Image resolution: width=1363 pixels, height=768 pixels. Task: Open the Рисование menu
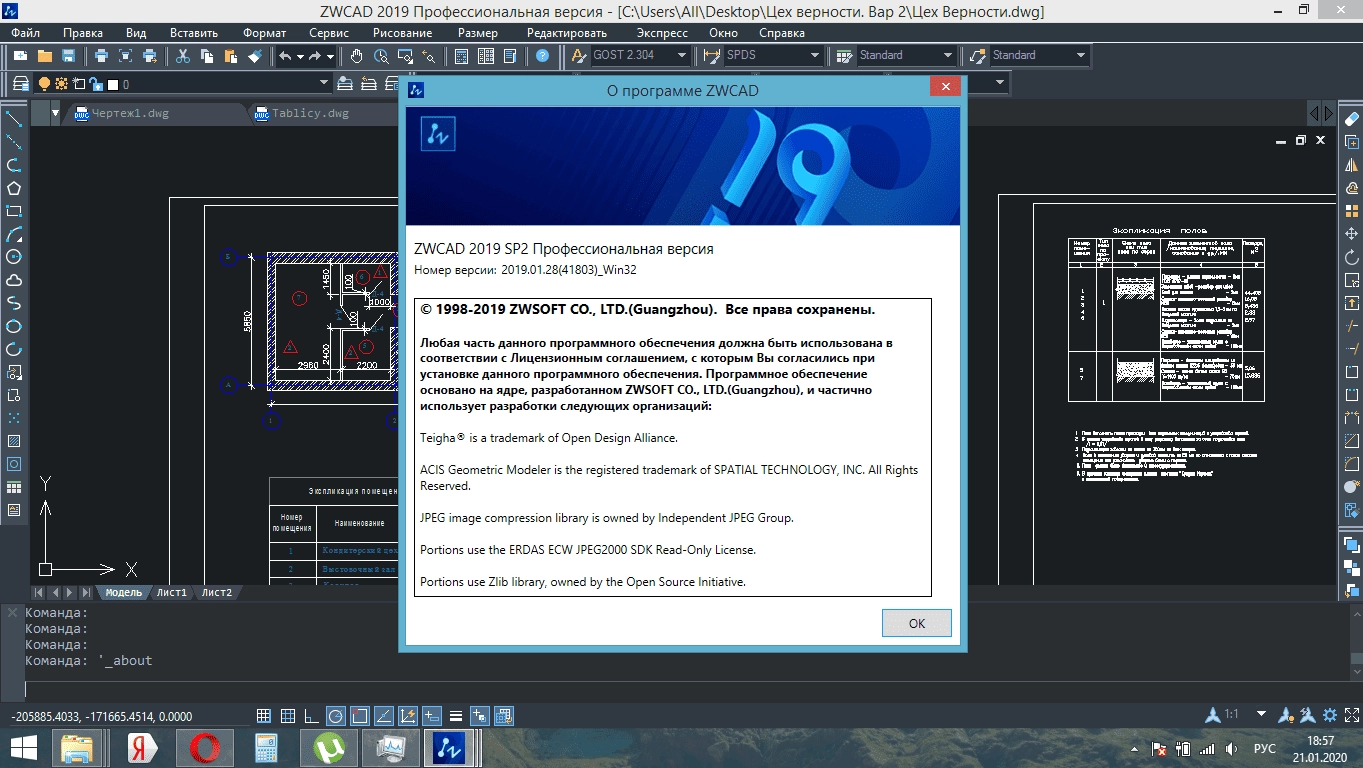(x=402, y=33)
